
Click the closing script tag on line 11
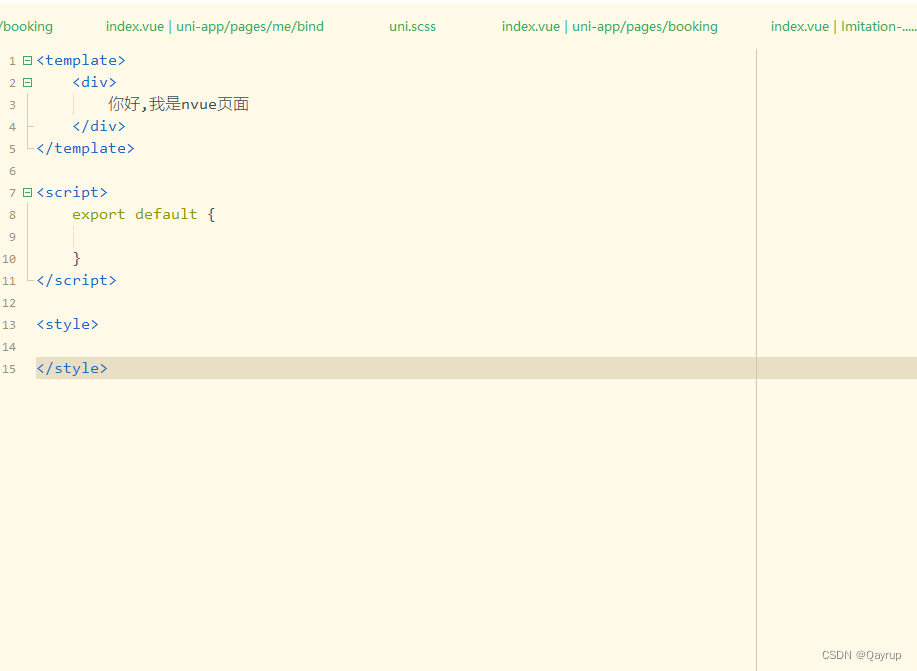point(76,280)
